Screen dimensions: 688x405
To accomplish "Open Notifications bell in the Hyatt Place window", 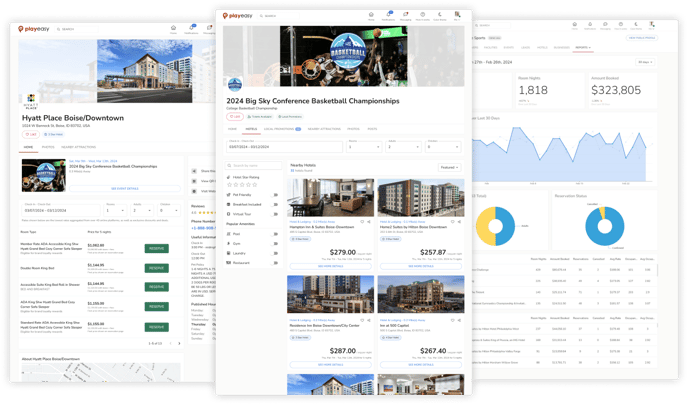I will click(x=191, y=29).
